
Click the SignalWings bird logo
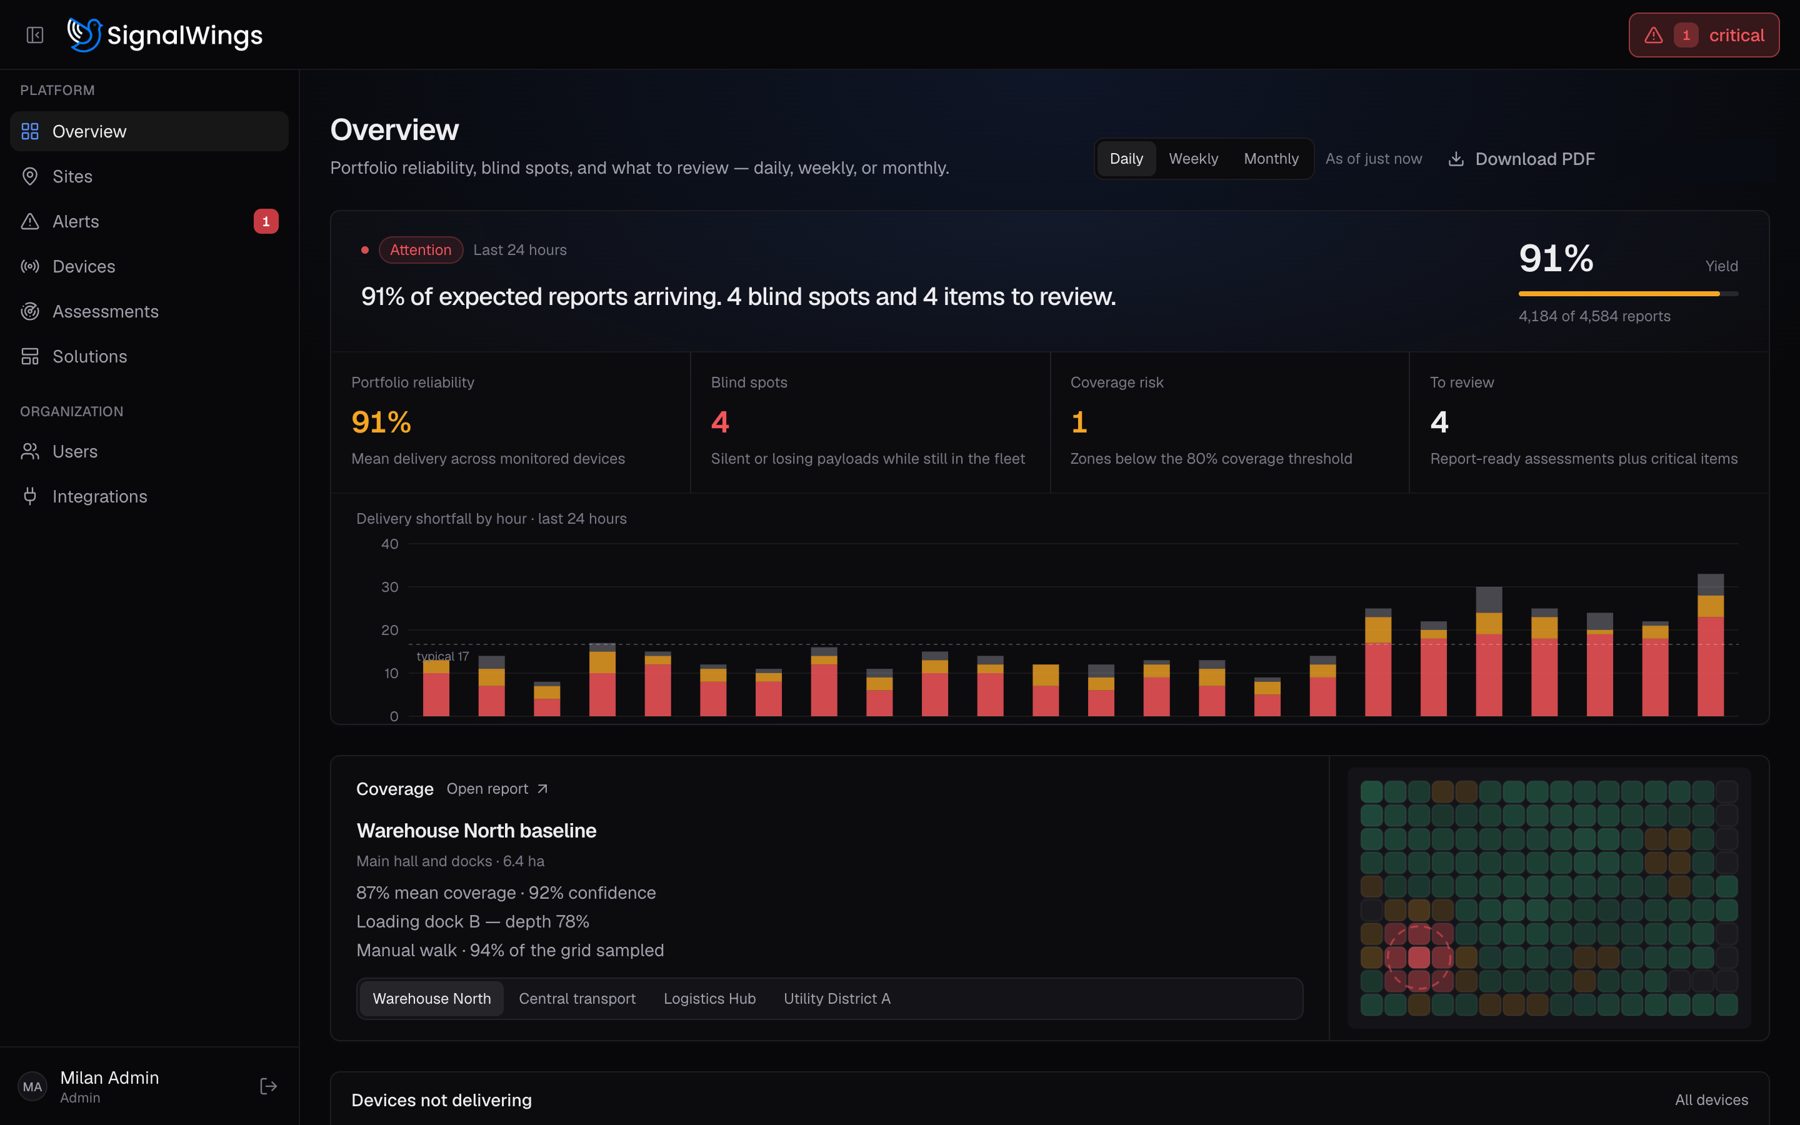click(x=84, y=34)
